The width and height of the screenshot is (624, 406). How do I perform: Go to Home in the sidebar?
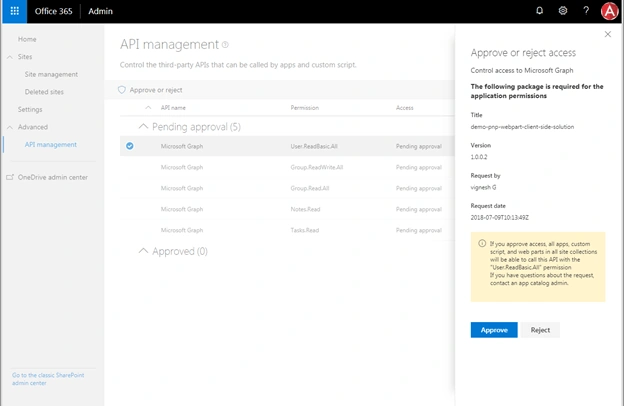(x=27, y=39)
